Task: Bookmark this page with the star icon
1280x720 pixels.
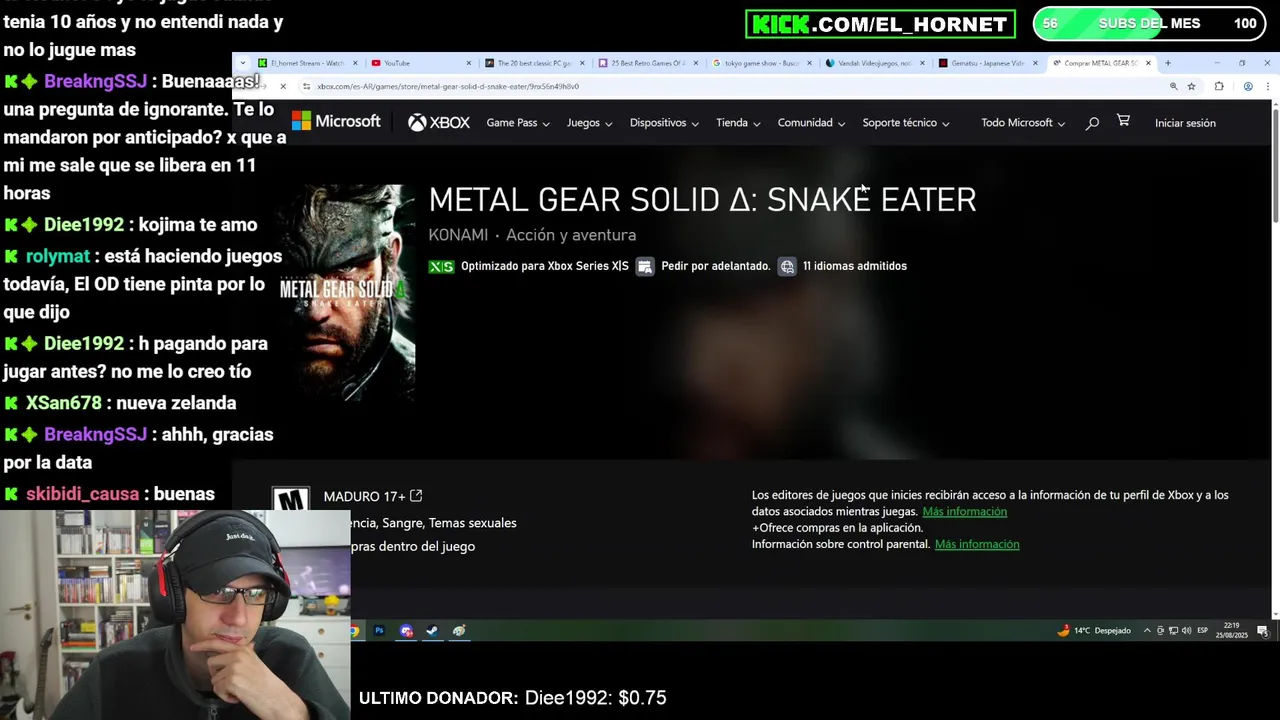Action: pos(1191,87)
